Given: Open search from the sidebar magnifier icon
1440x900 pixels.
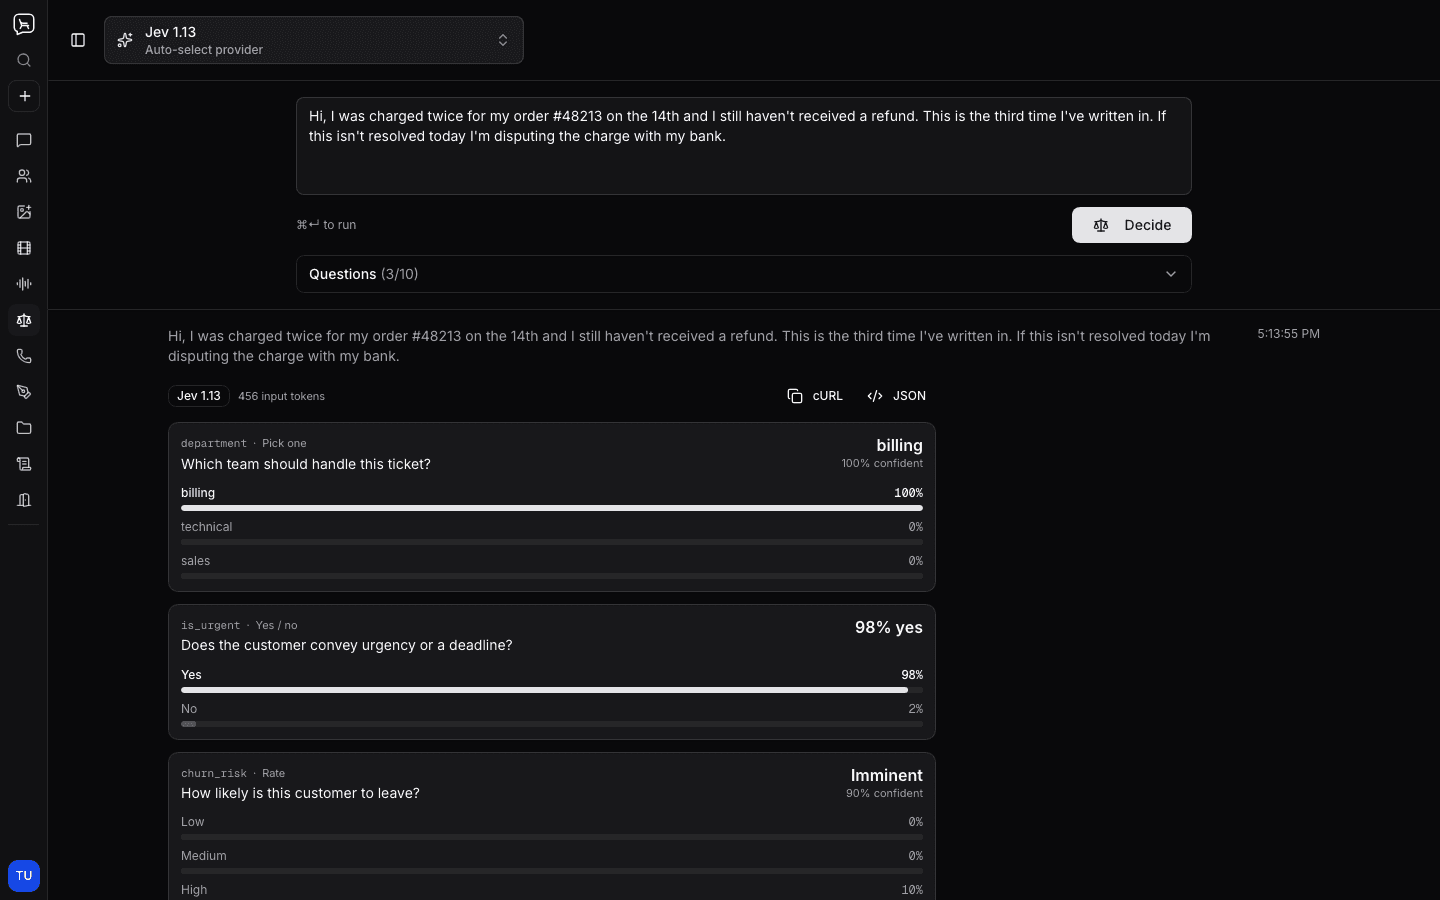Looking at the screenshot, I should 24,60.
